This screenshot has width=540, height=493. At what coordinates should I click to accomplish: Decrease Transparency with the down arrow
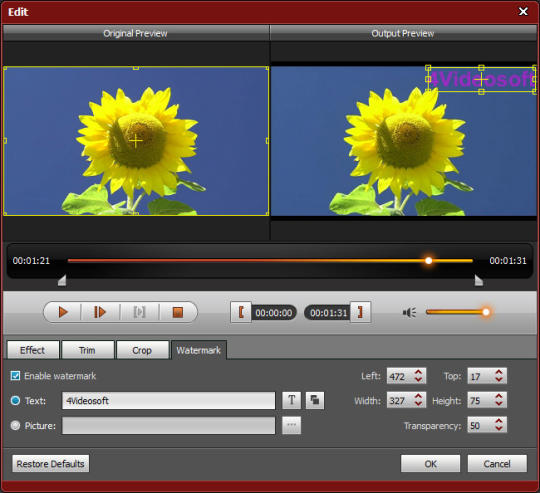coord(499,428)
